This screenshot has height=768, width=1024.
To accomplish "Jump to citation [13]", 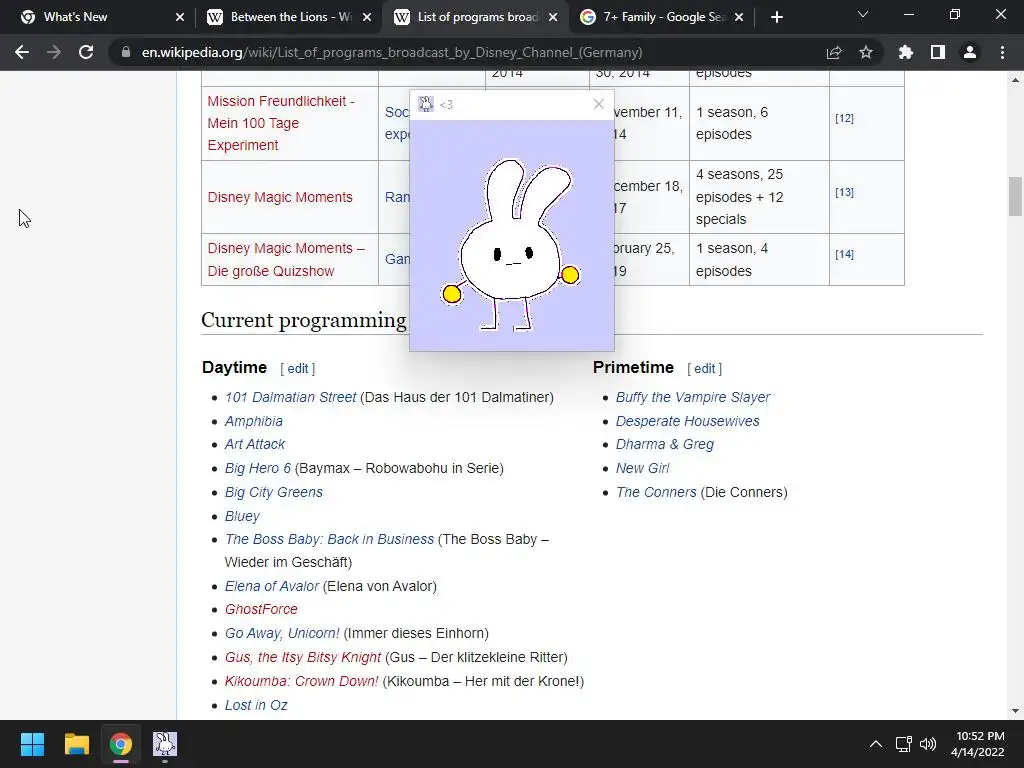I will [x=844, y=192].
